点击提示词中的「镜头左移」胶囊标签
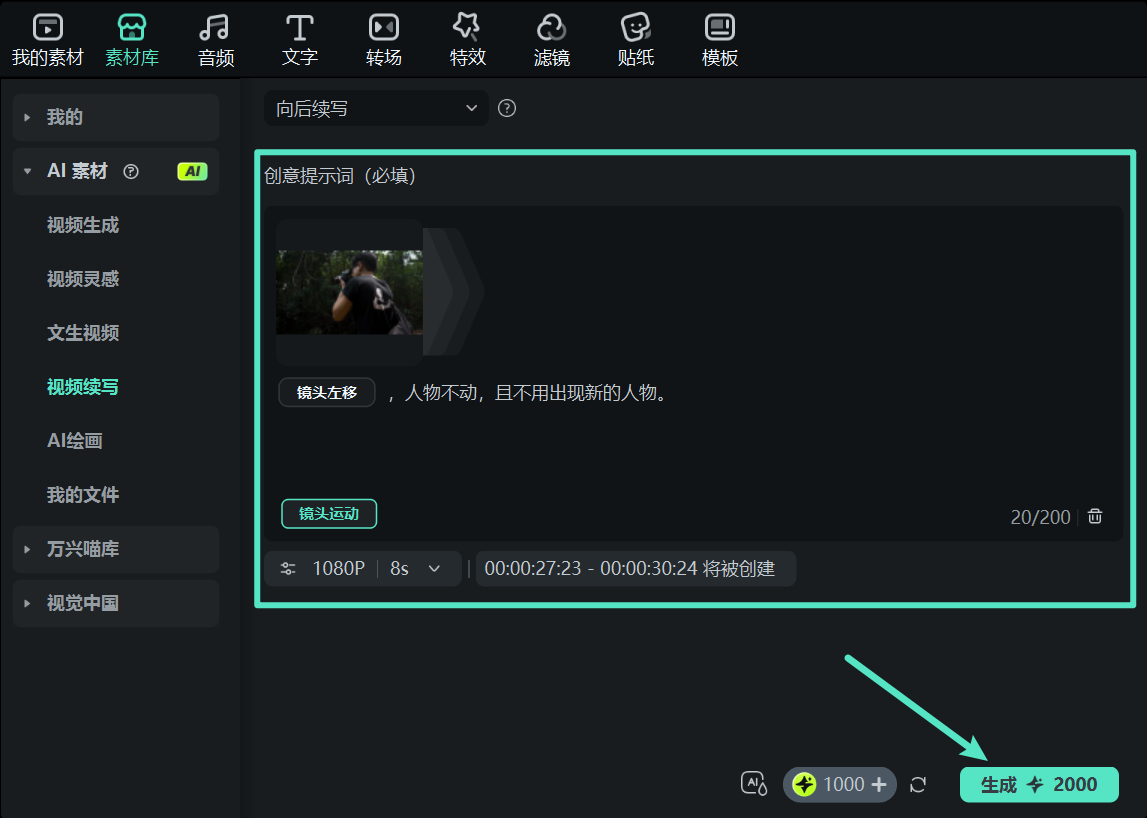The width and height of the screenshot is (1147, 818). pos(326,392)
